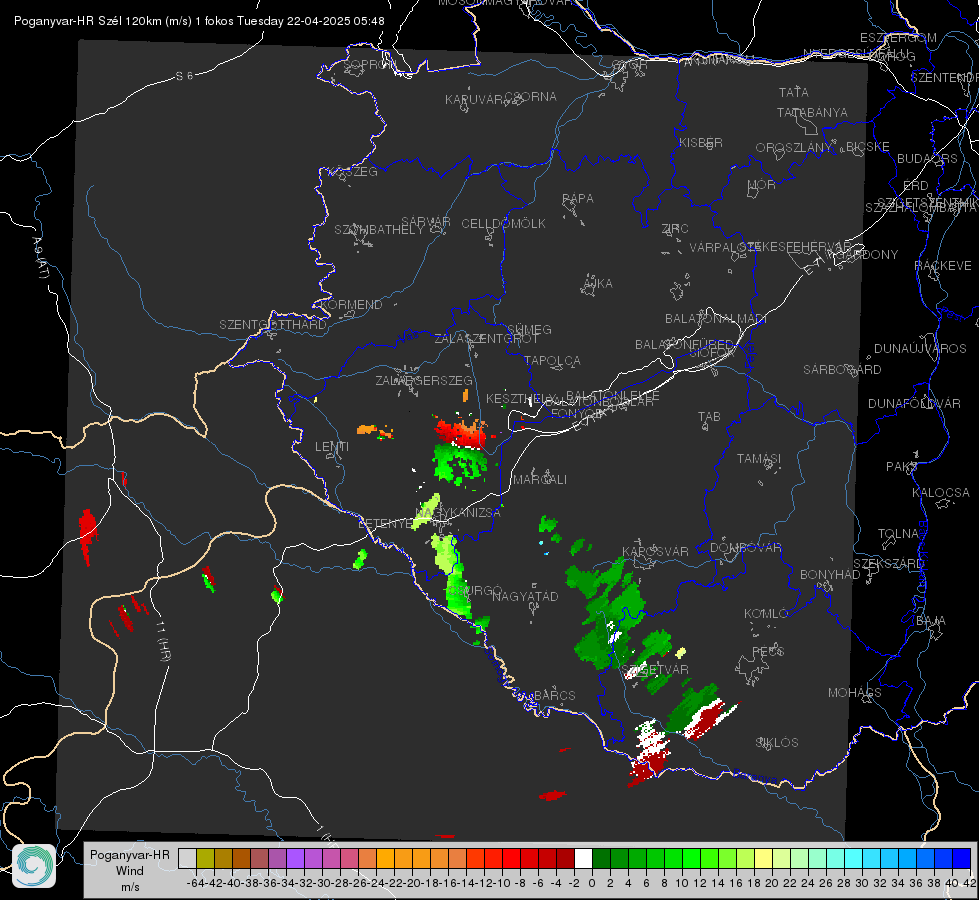Click the MOHACS label
Viewport: 979px width, 900px height.
[855, 693]
